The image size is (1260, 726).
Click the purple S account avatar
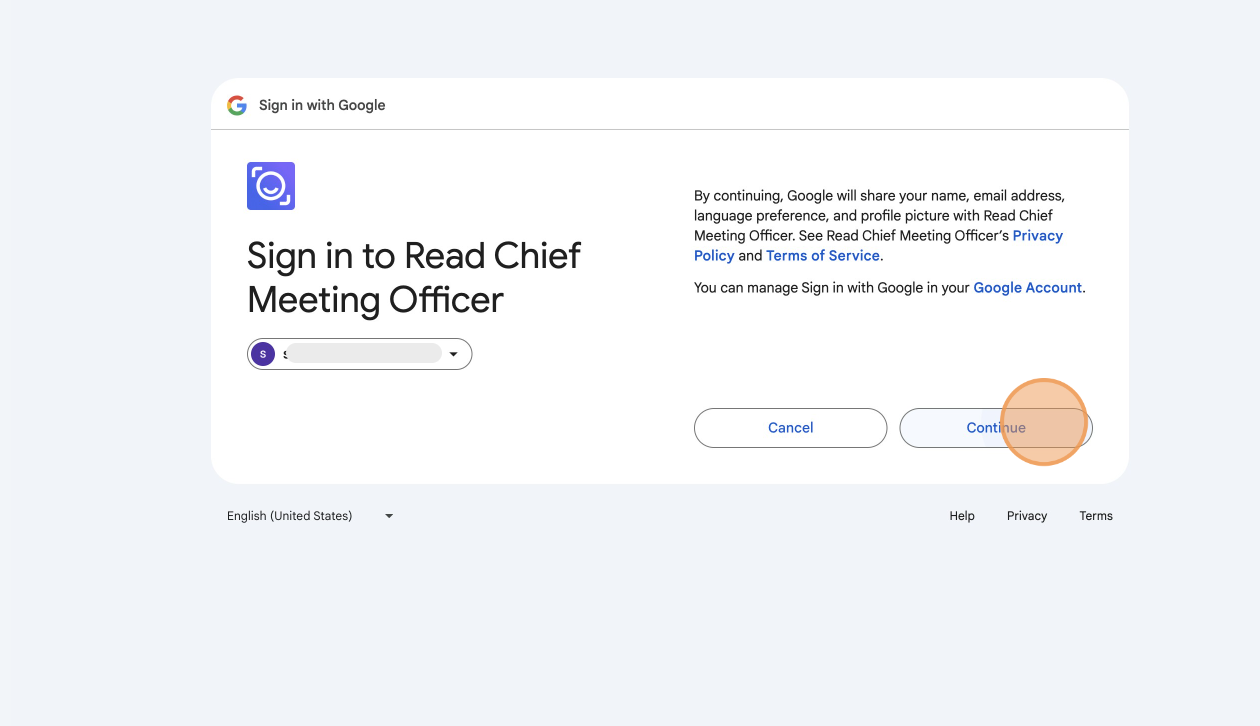(x=263, y=354)
